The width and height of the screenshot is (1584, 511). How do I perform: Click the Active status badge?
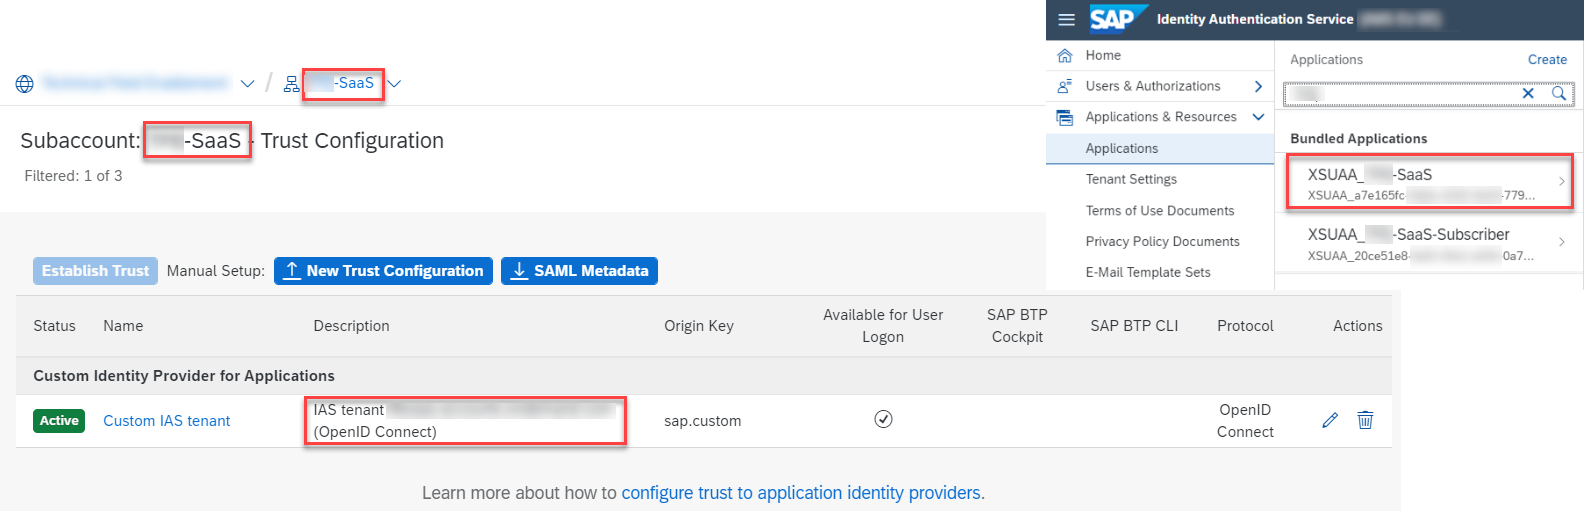59,421
